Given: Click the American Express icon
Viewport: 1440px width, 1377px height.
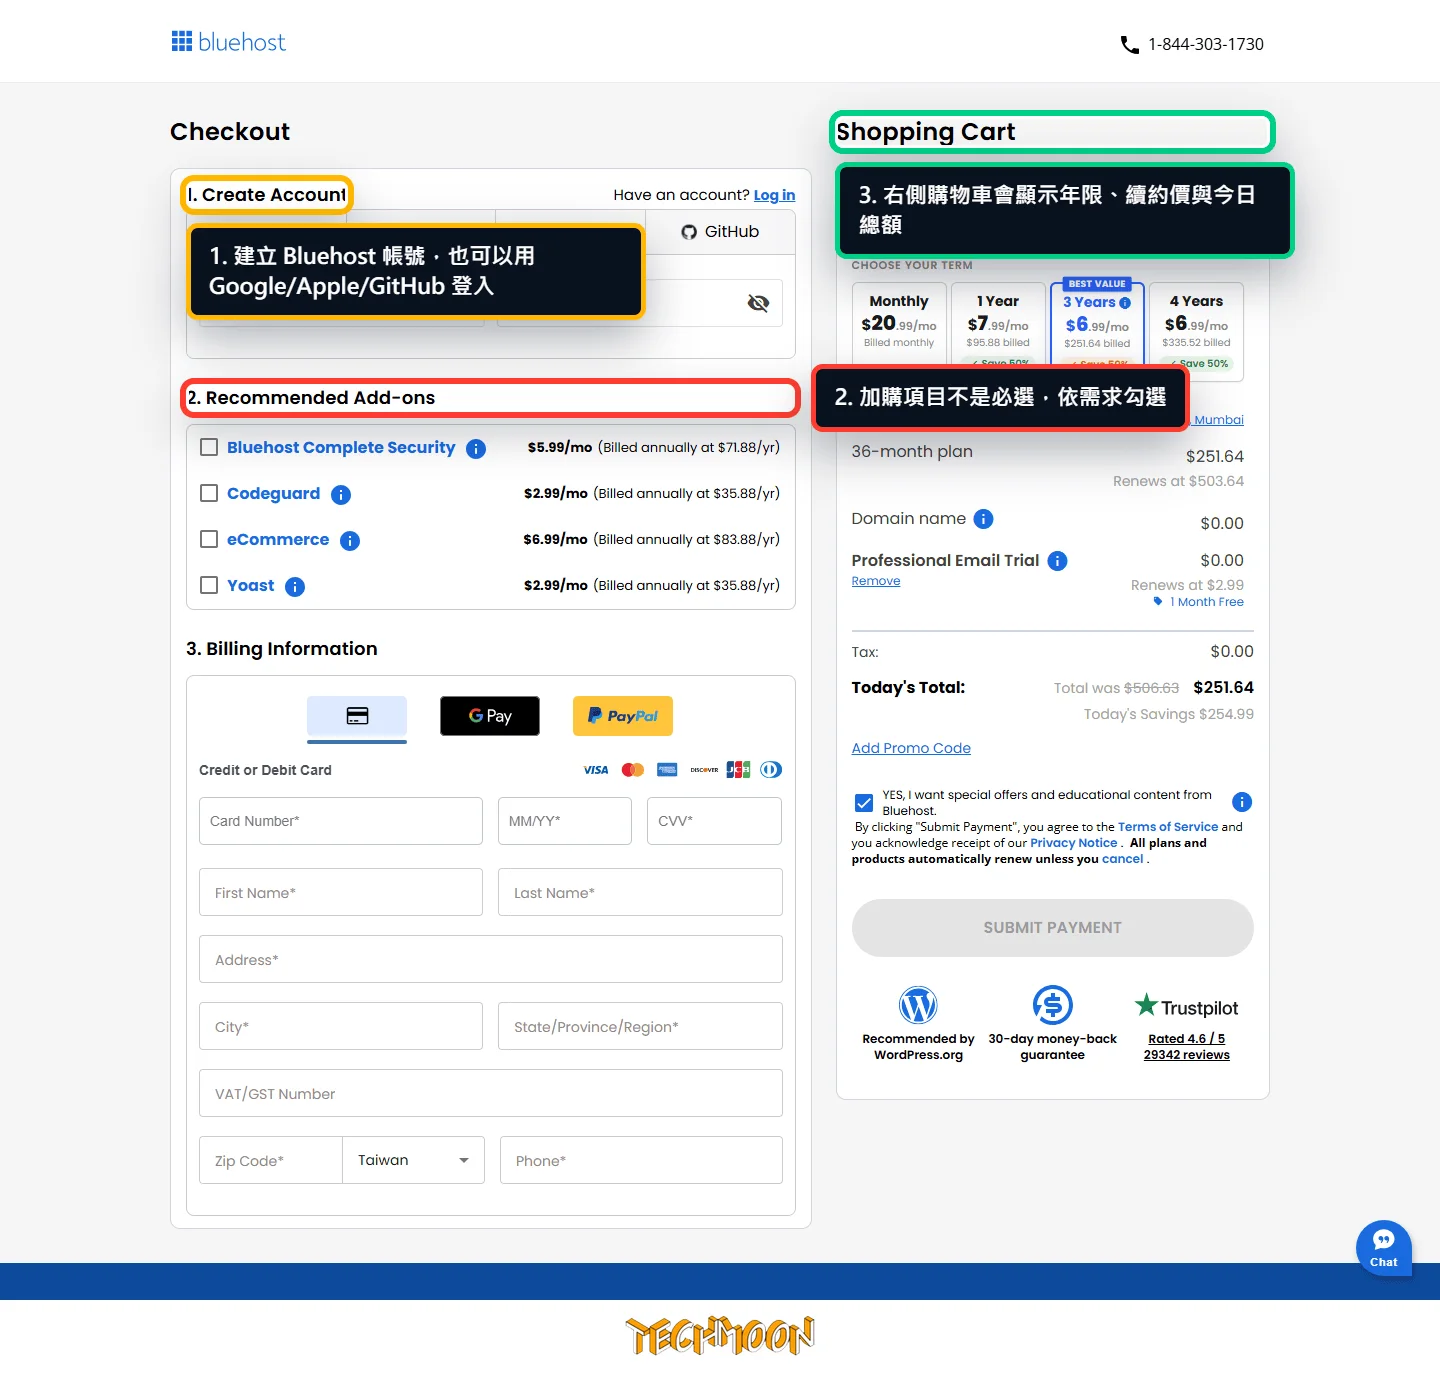Looking at the screenshot, I should tap(667, 770).
